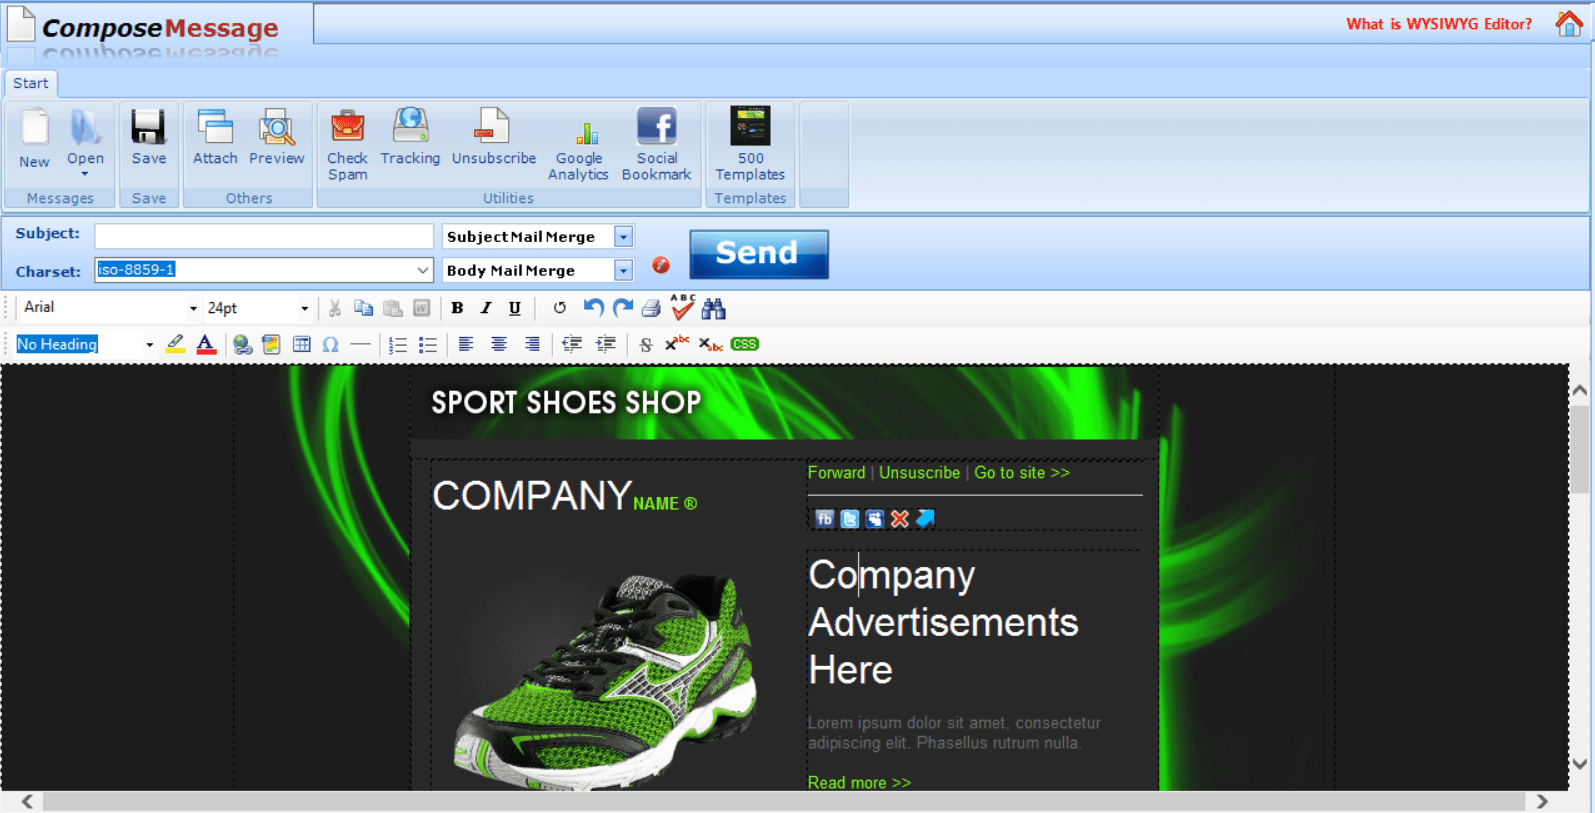Viewport: 1595px width, 813px height.
Task: Click the 'Read more >>' link
Action: click(859, 782)
